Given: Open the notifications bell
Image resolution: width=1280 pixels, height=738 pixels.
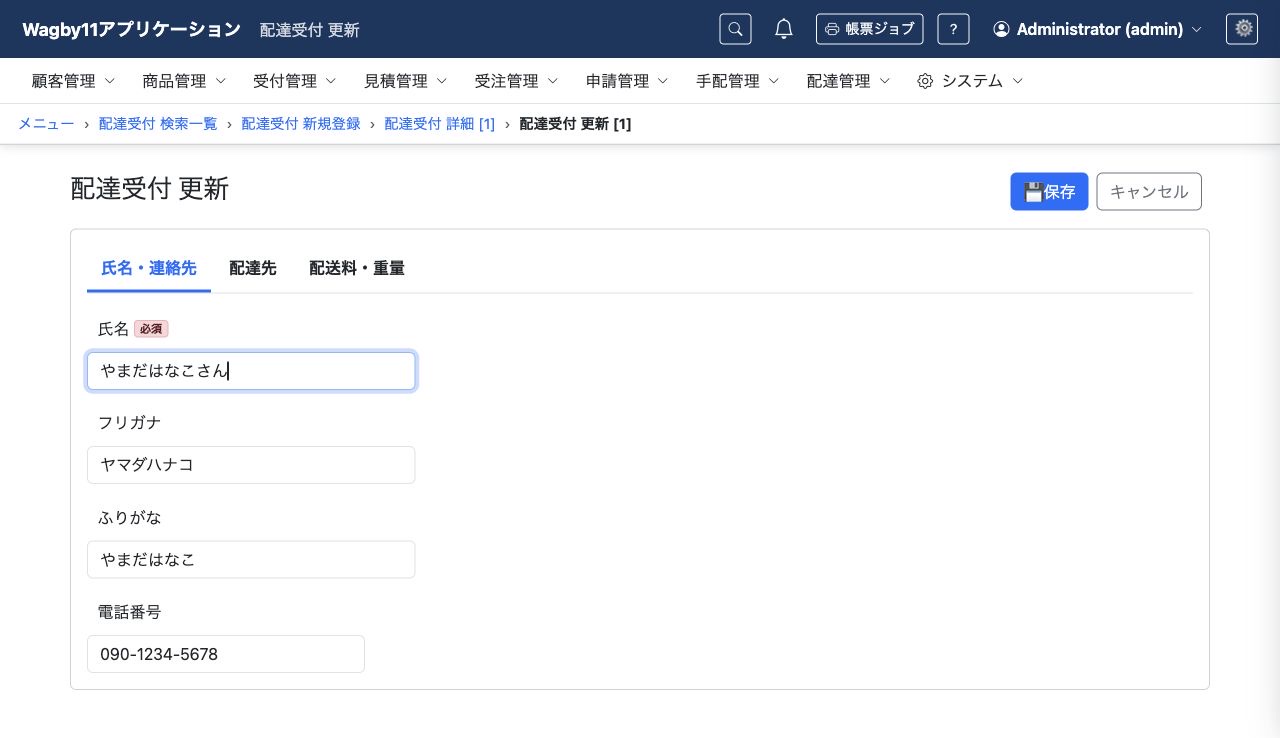Looking at the screenshot, I should coord(784,29).
